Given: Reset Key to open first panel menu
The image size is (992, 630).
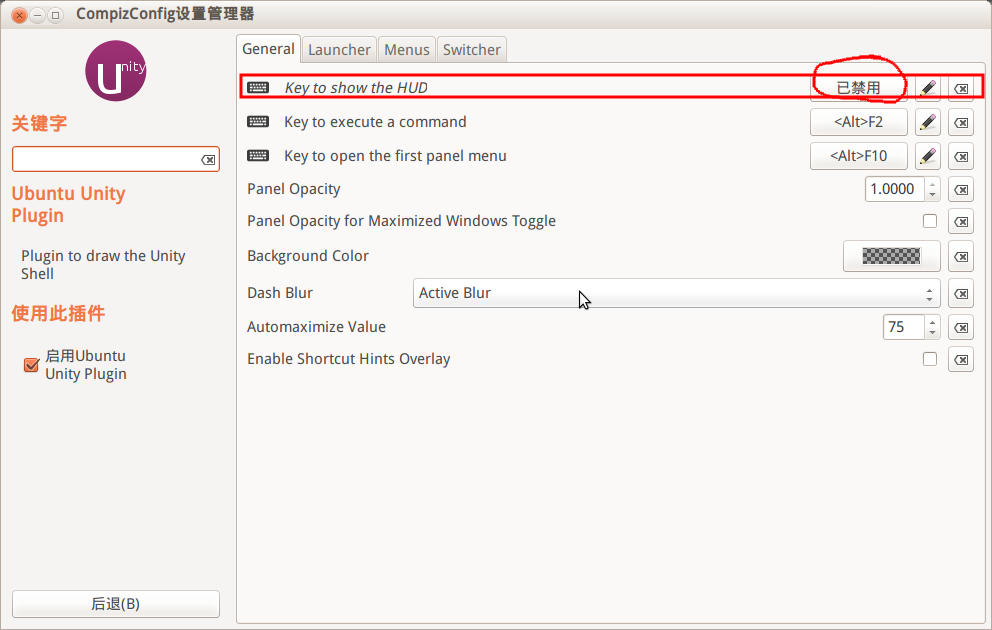Looking at the screenshot, I should (x=961, y=156).
